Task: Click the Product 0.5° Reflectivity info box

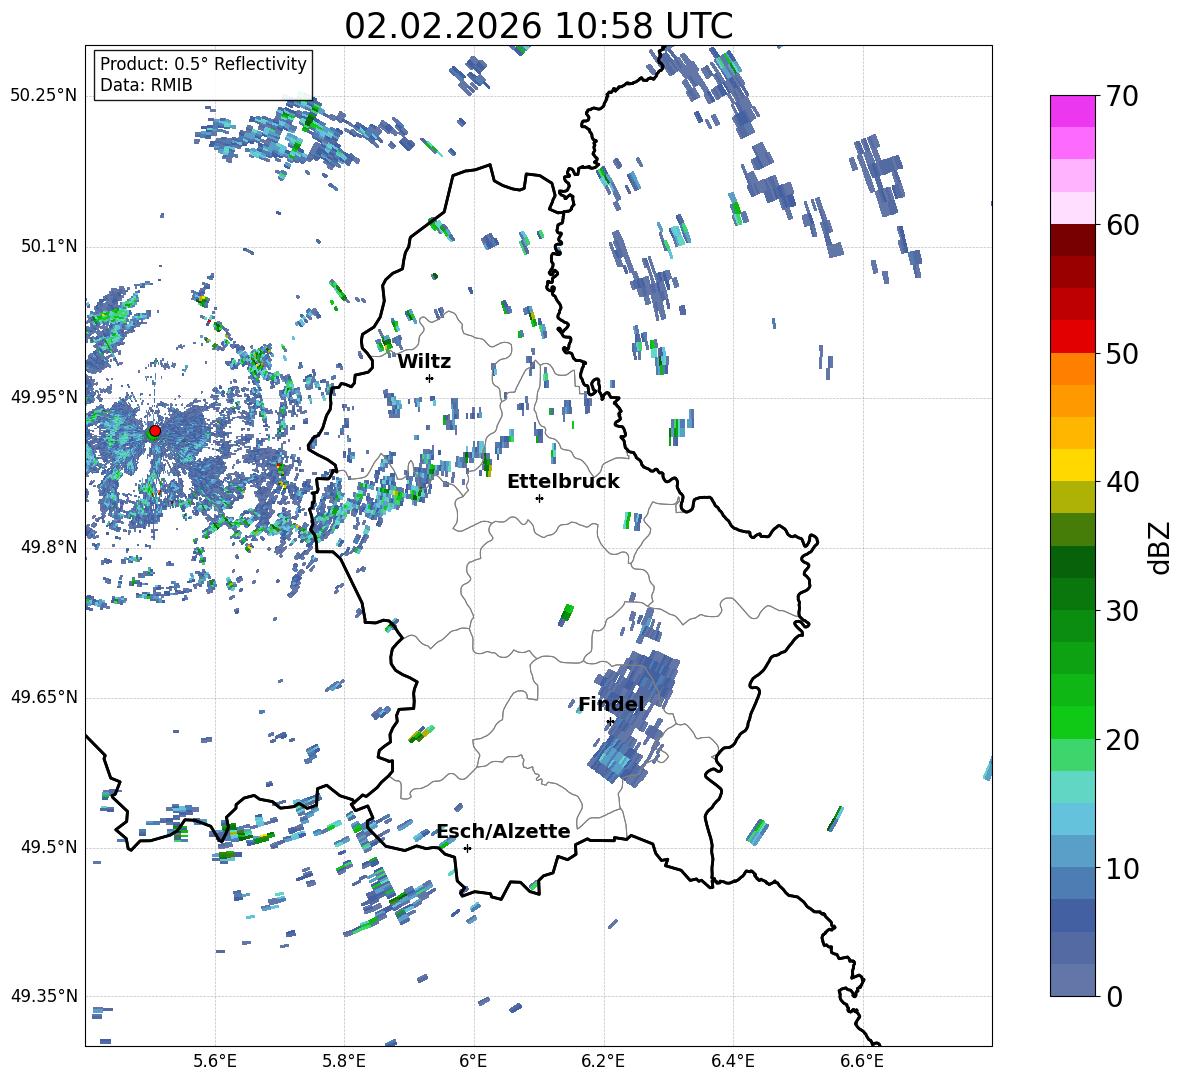Action: (203, 75)
